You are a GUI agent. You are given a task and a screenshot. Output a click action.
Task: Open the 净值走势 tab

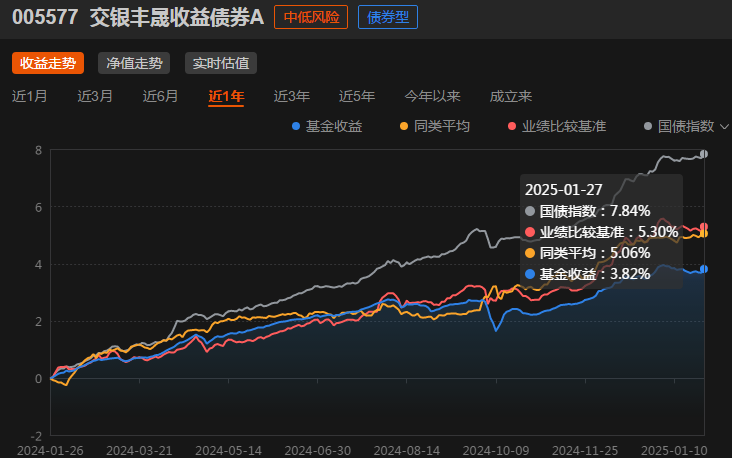(x=134, y=63)
